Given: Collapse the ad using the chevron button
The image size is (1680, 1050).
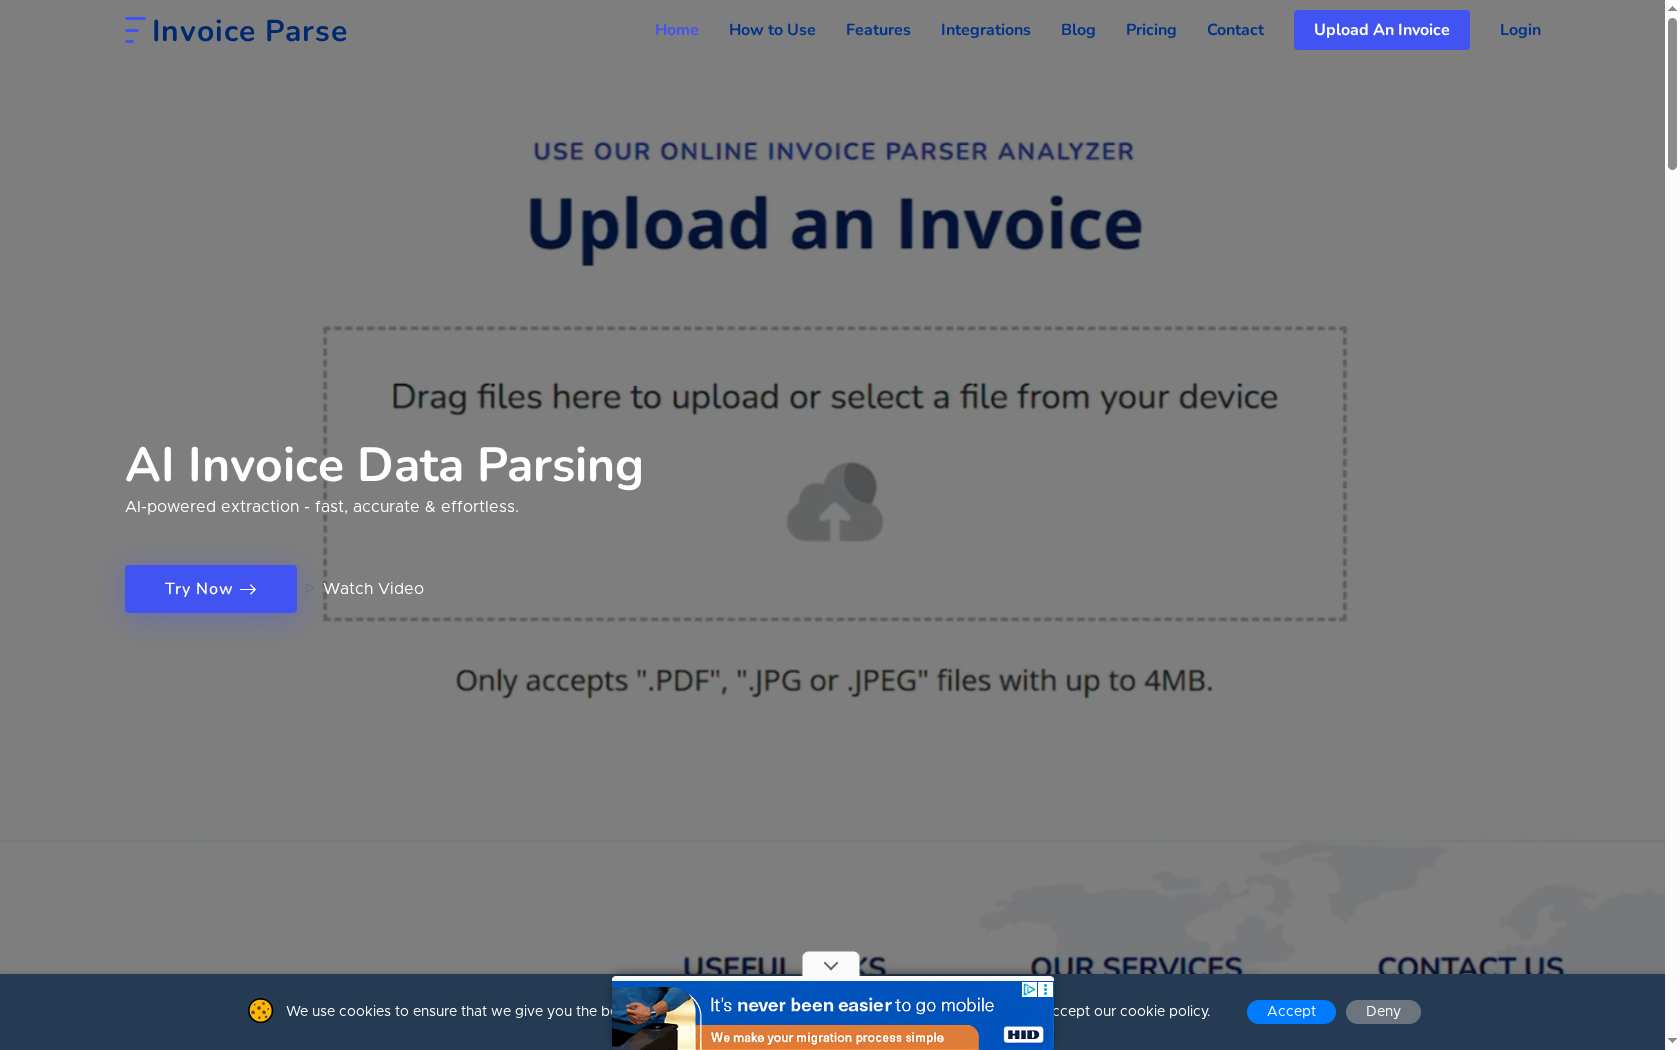Looking at the screenshot, I should [x=830, y=965].
